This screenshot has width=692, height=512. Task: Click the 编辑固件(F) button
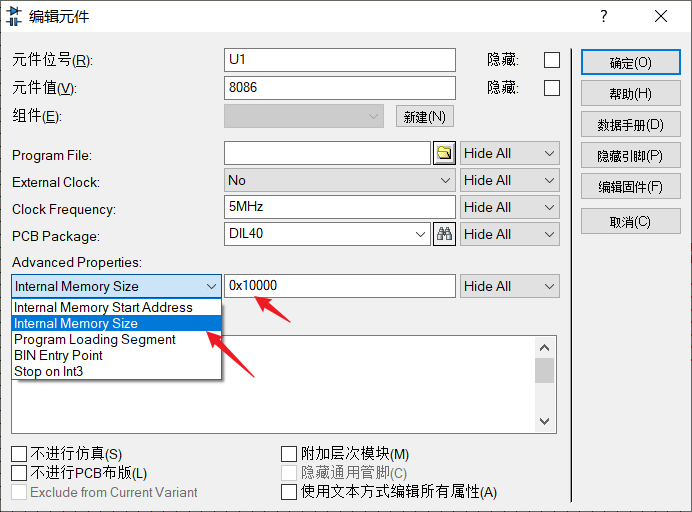pos(630,187)
